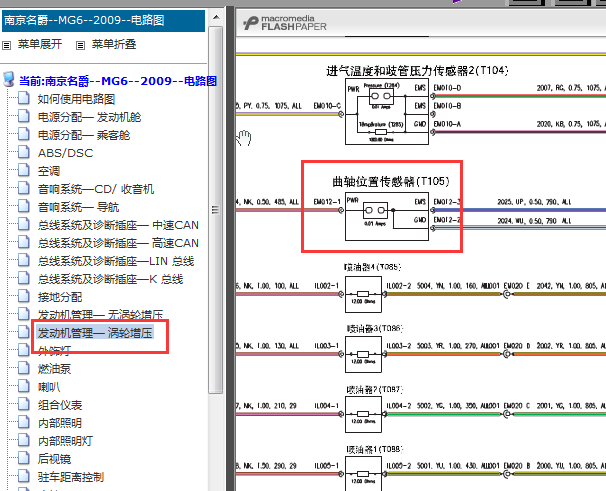Open 电源分配—乘客舱 entry

point(84,135)
